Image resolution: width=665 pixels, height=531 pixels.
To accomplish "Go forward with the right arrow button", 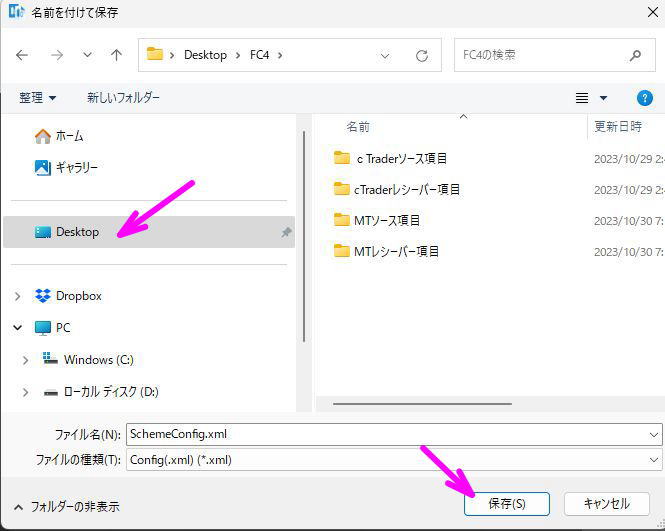I will click(x=56, y=55).
